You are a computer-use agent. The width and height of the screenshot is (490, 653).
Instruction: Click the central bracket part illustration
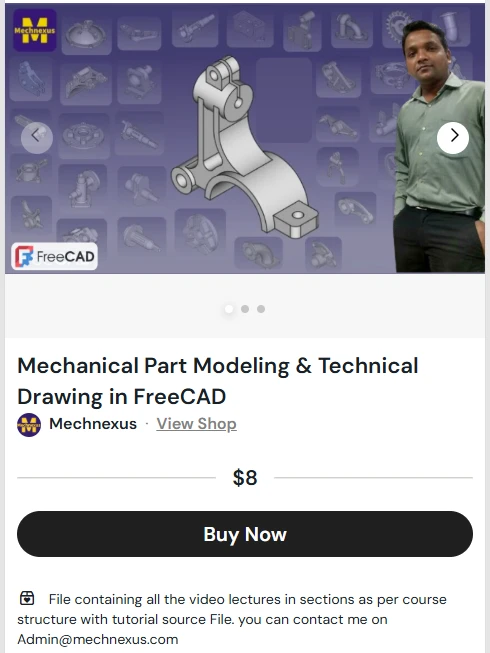tap(243, 147)
